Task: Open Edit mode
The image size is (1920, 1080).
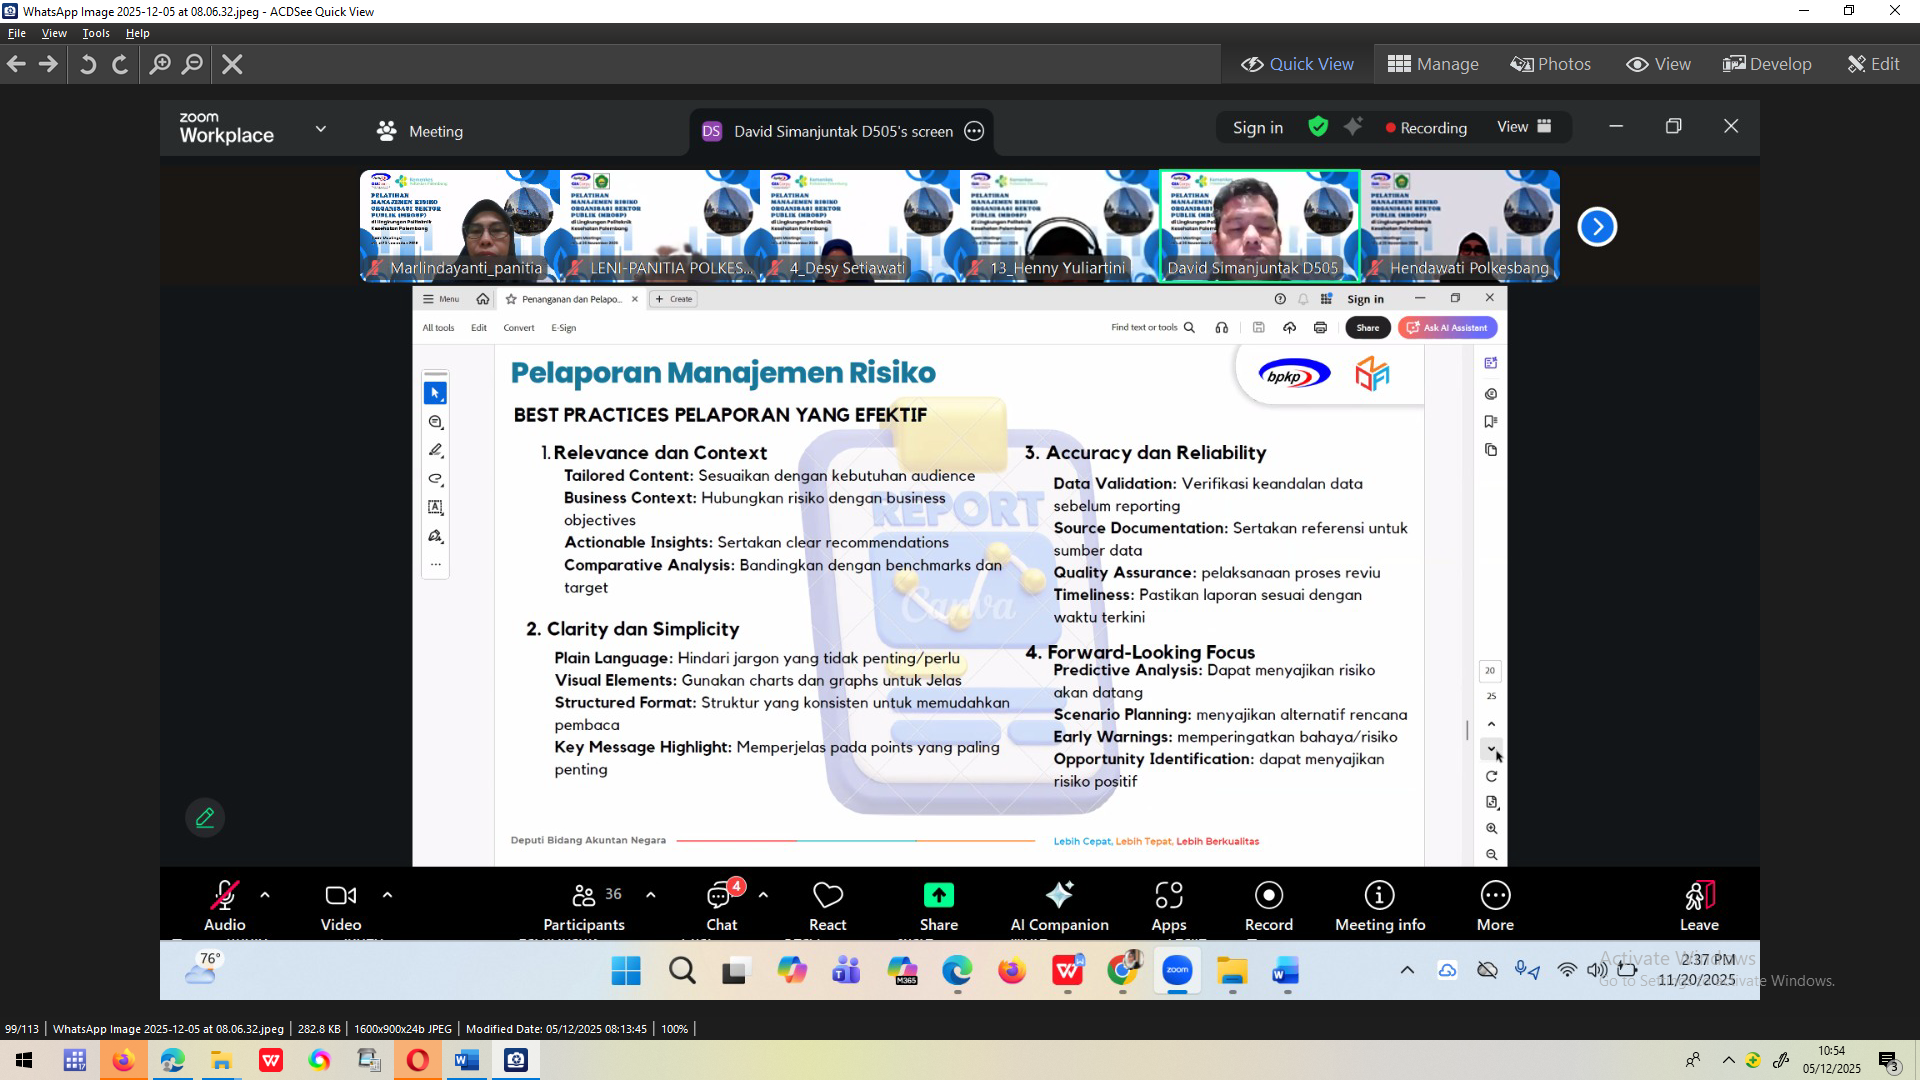Action: point(1872,64)
